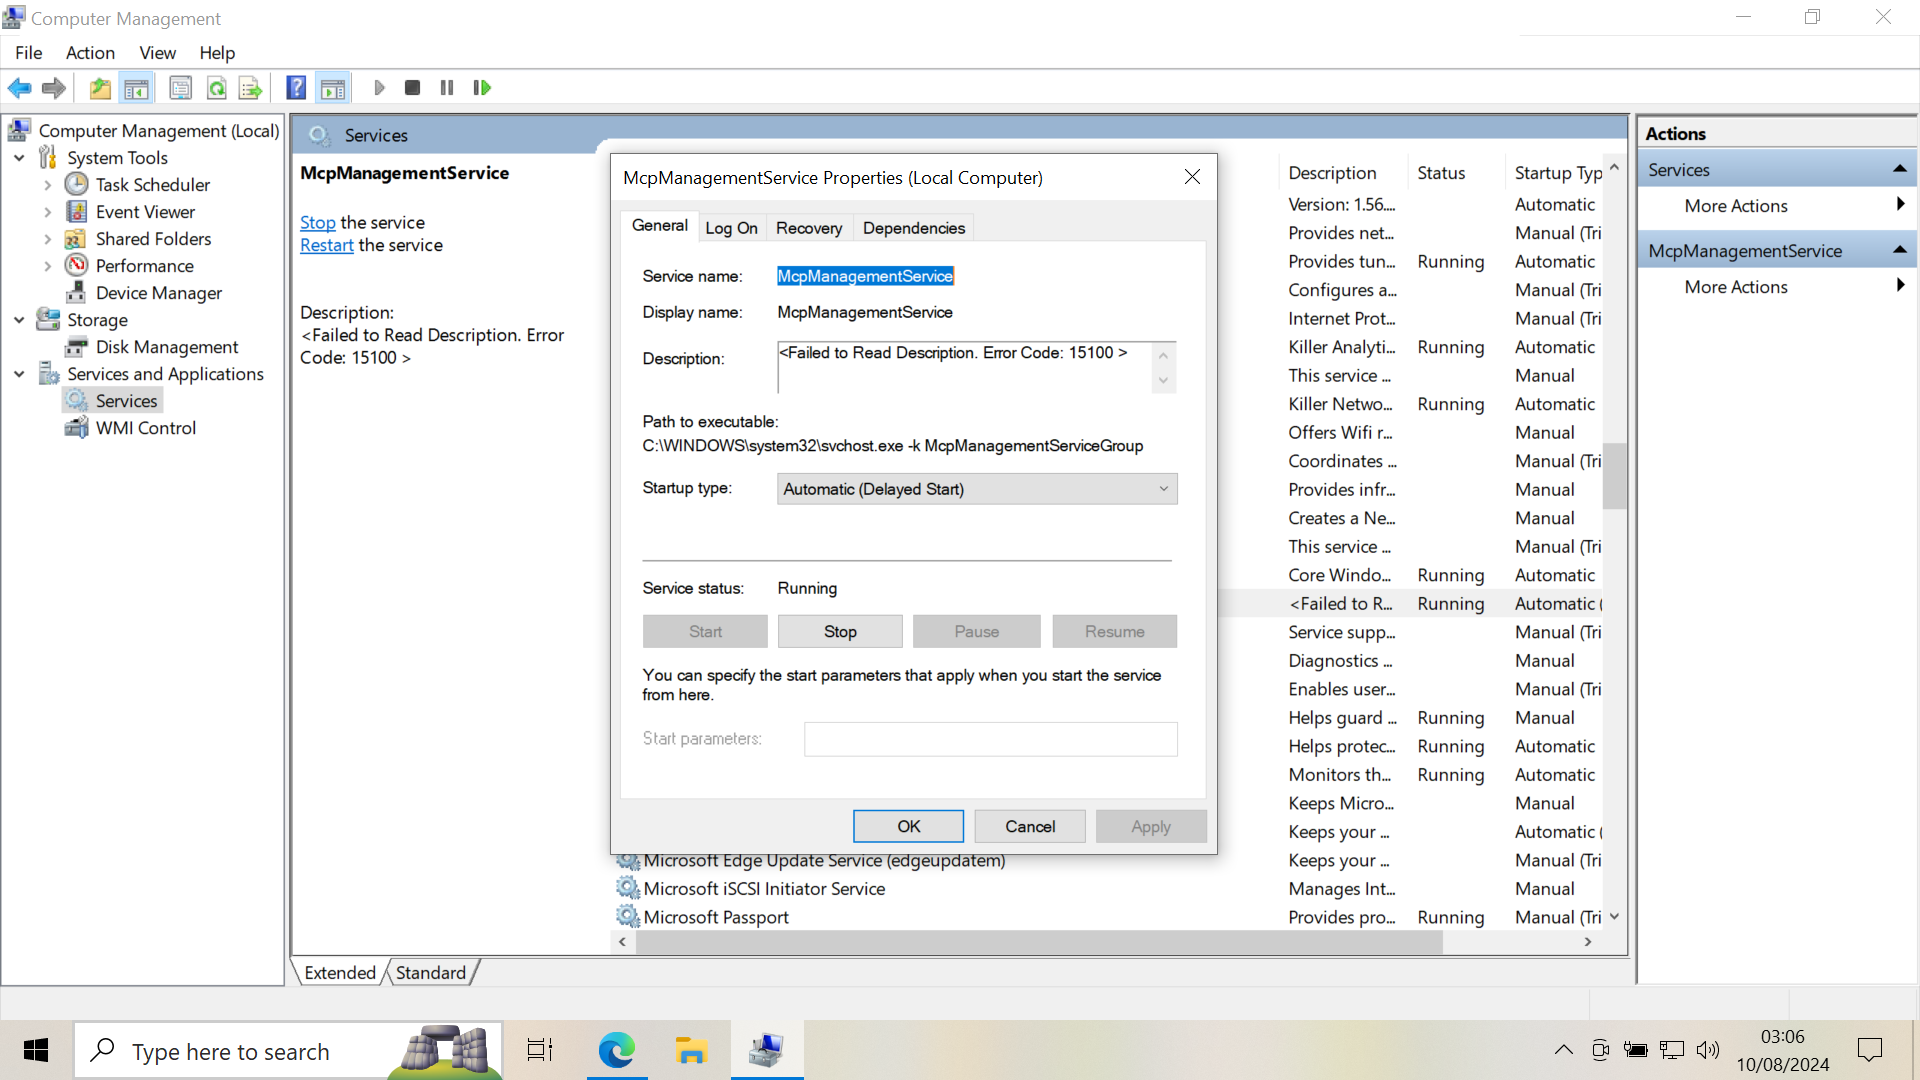
Task: Click the Restart Service toolbar icon
Action: pos(482,88)
